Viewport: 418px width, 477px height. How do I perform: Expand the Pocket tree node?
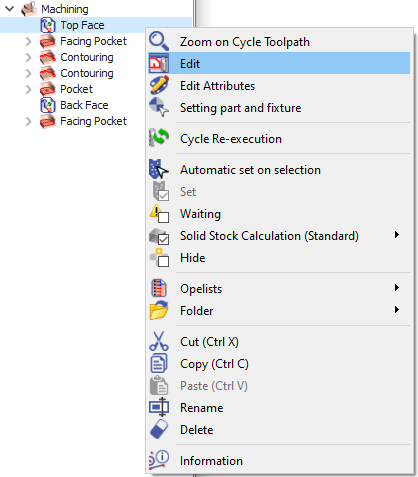tap(29, 89)
